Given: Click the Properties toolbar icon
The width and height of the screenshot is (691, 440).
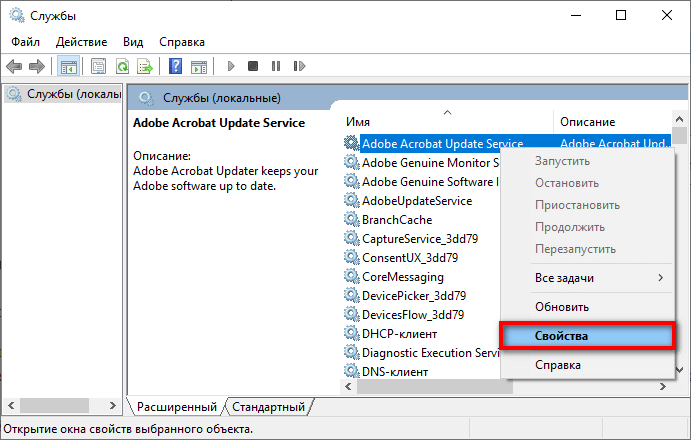Looking at the screenshot, I should click(x=98, y=67).
